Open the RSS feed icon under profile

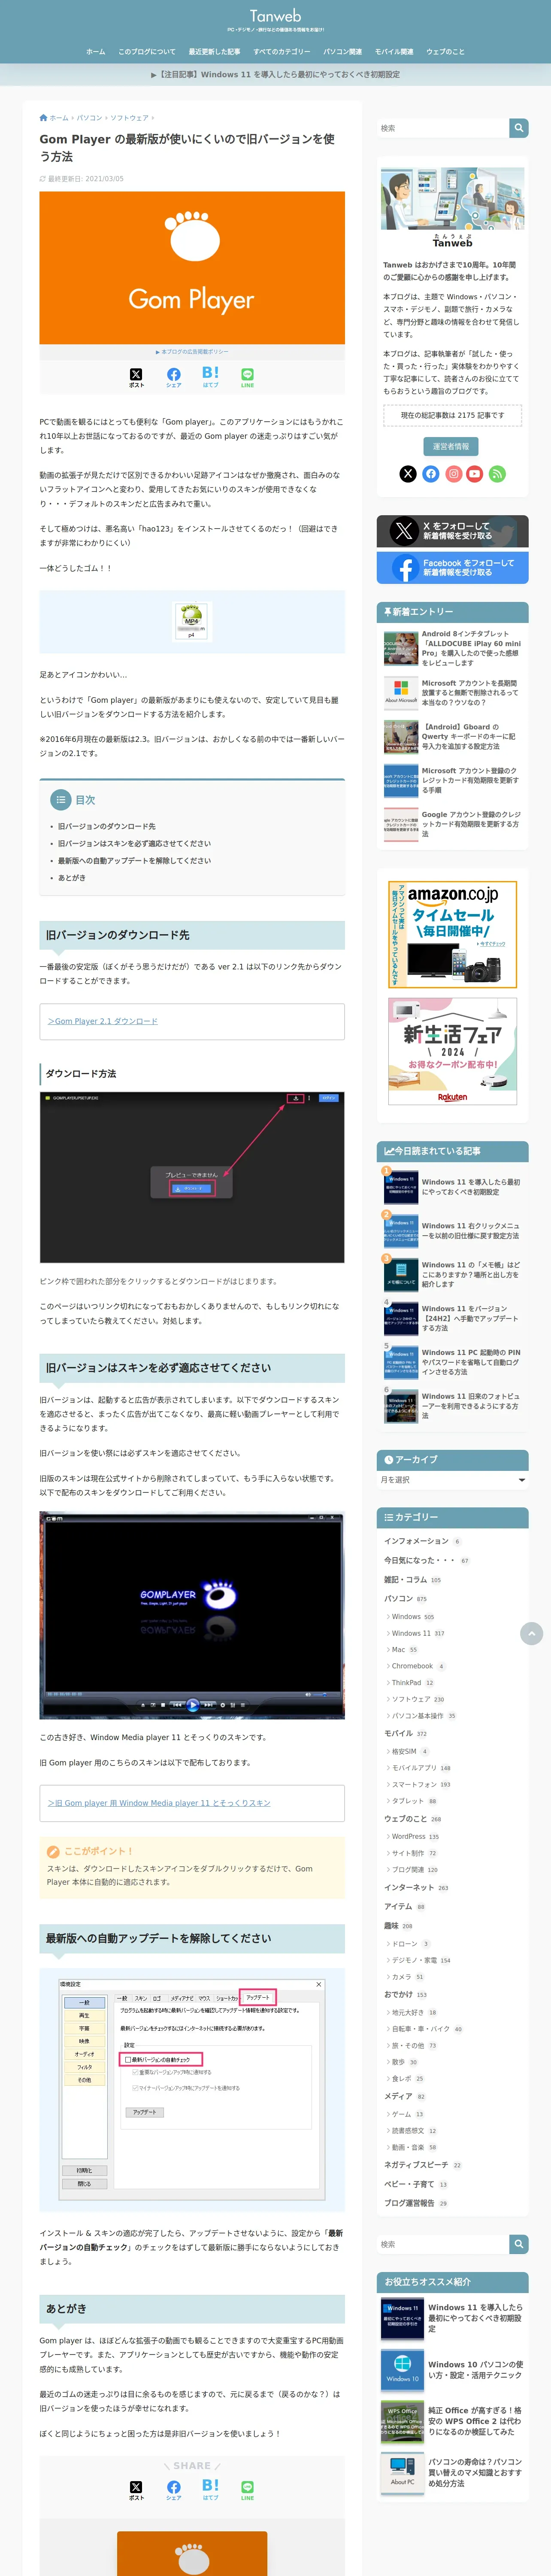[x=497, y=474]
